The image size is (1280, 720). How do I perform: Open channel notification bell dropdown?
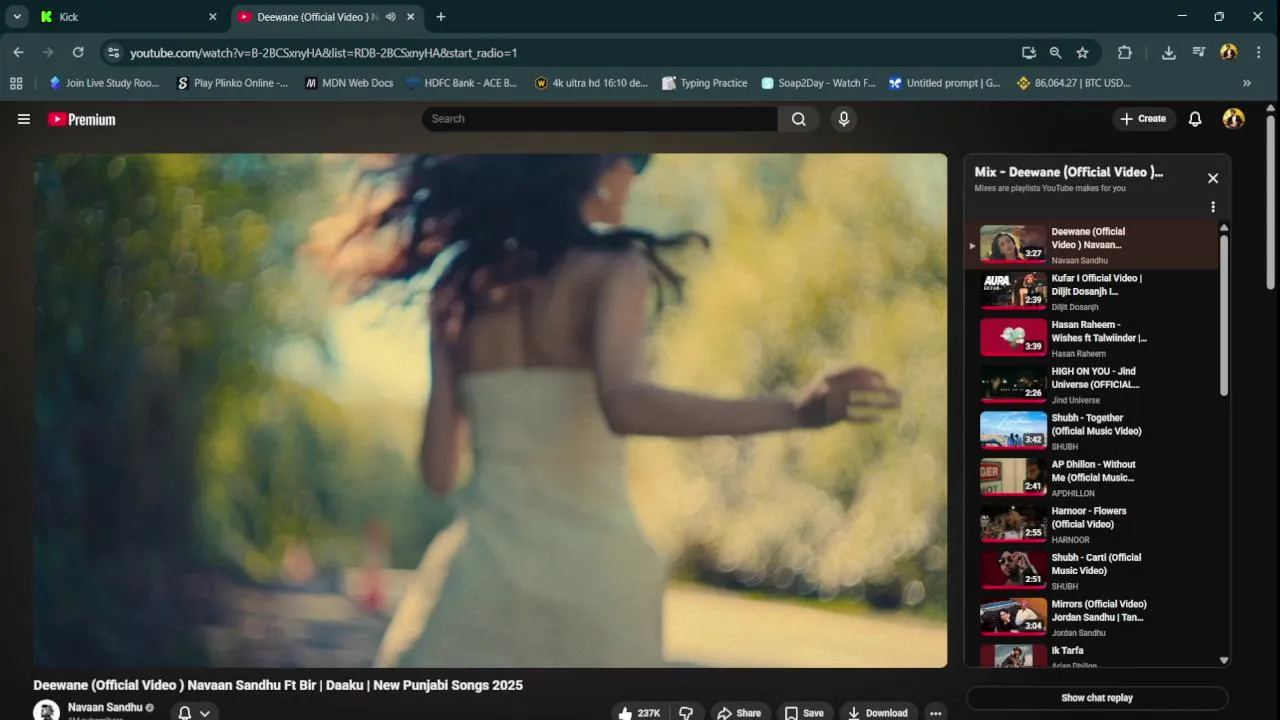click(194, 713)
